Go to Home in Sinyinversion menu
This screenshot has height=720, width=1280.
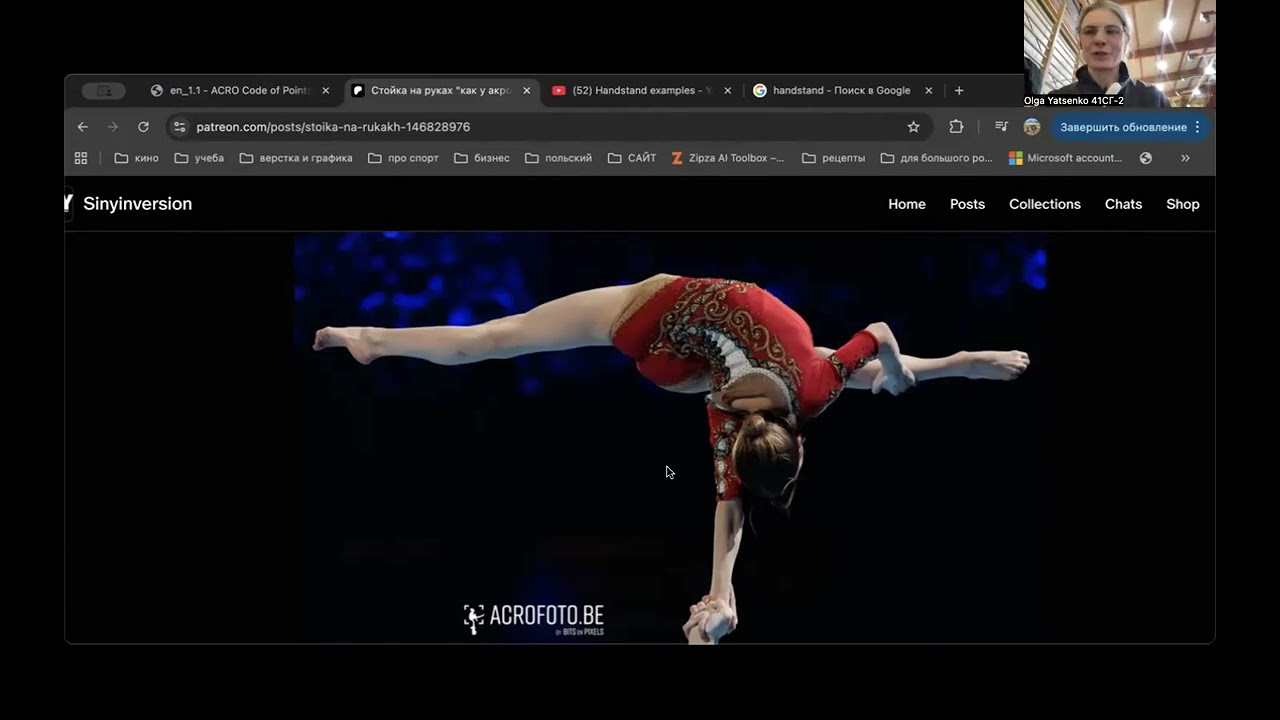click(907, 204)
